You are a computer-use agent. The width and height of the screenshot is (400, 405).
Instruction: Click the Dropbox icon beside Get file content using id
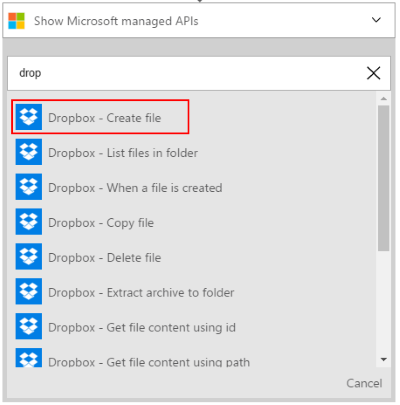tap(29, 326)
